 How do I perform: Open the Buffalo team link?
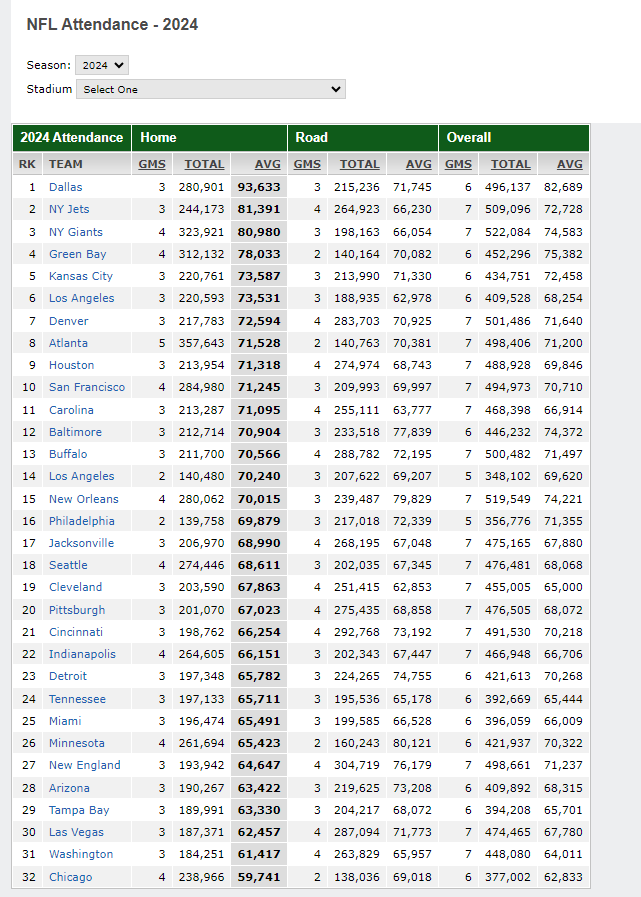point(68,454)
